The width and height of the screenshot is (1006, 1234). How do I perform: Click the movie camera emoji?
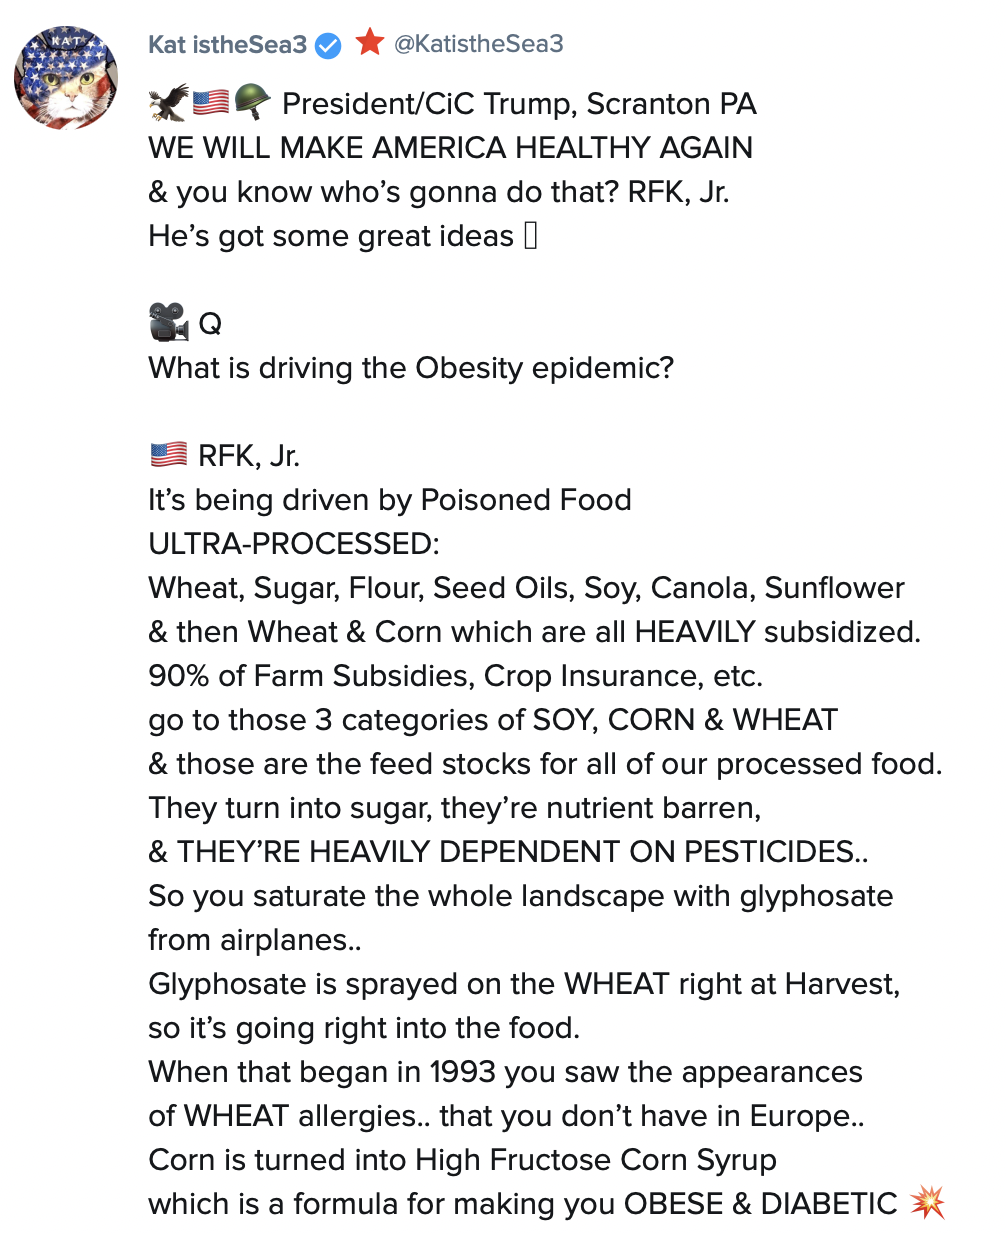point(168,322)
